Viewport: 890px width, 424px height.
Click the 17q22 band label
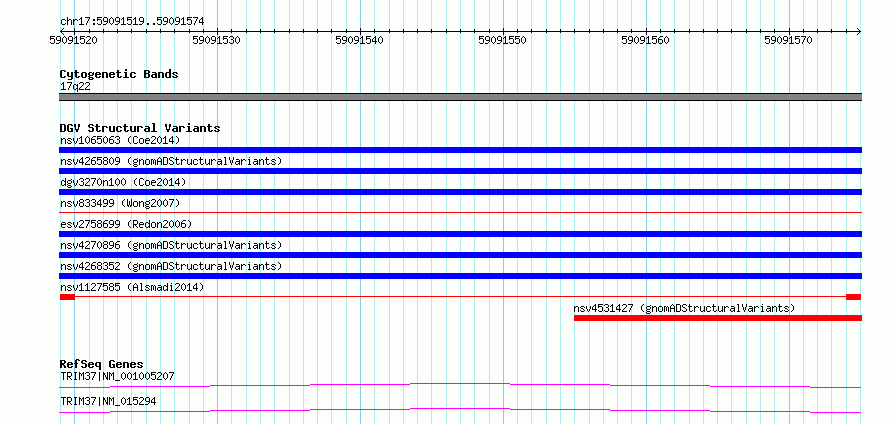(x=75, y=87)
